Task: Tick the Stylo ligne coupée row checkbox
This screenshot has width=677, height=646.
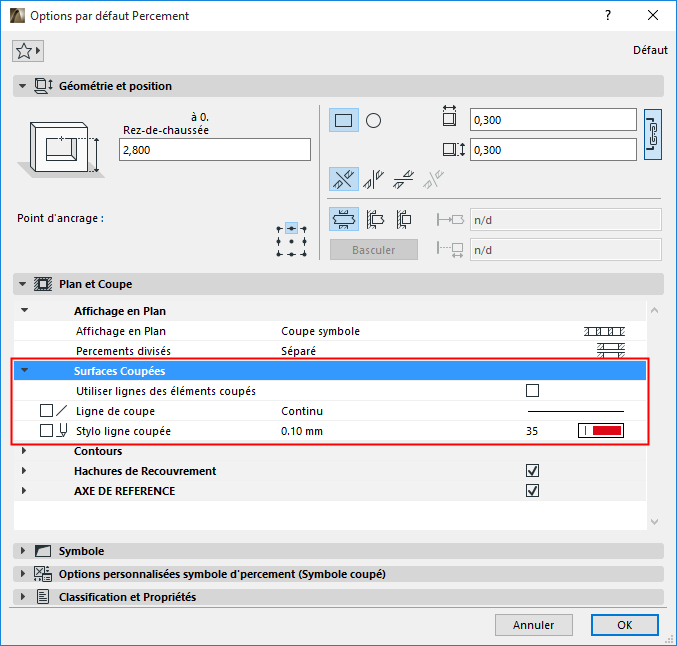Action: pos(46,431)
